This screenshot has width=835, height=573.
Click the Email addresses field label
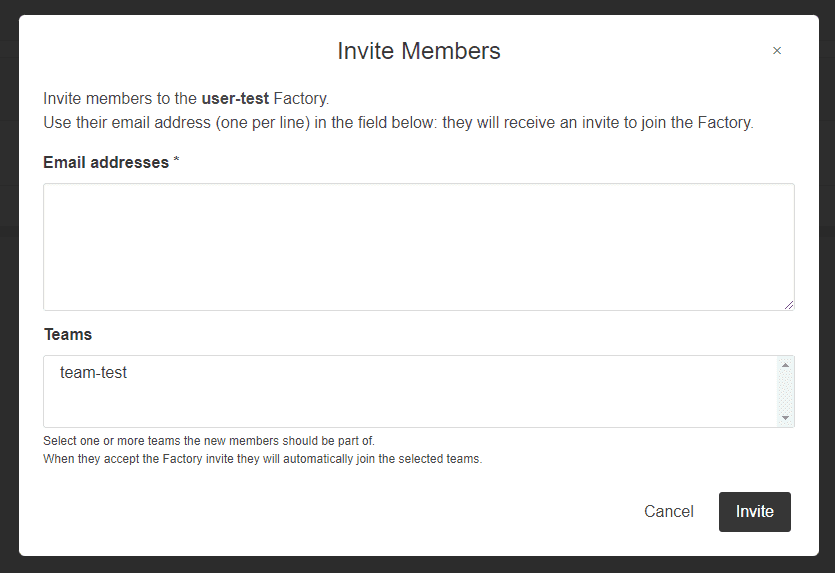pos(106,162)
